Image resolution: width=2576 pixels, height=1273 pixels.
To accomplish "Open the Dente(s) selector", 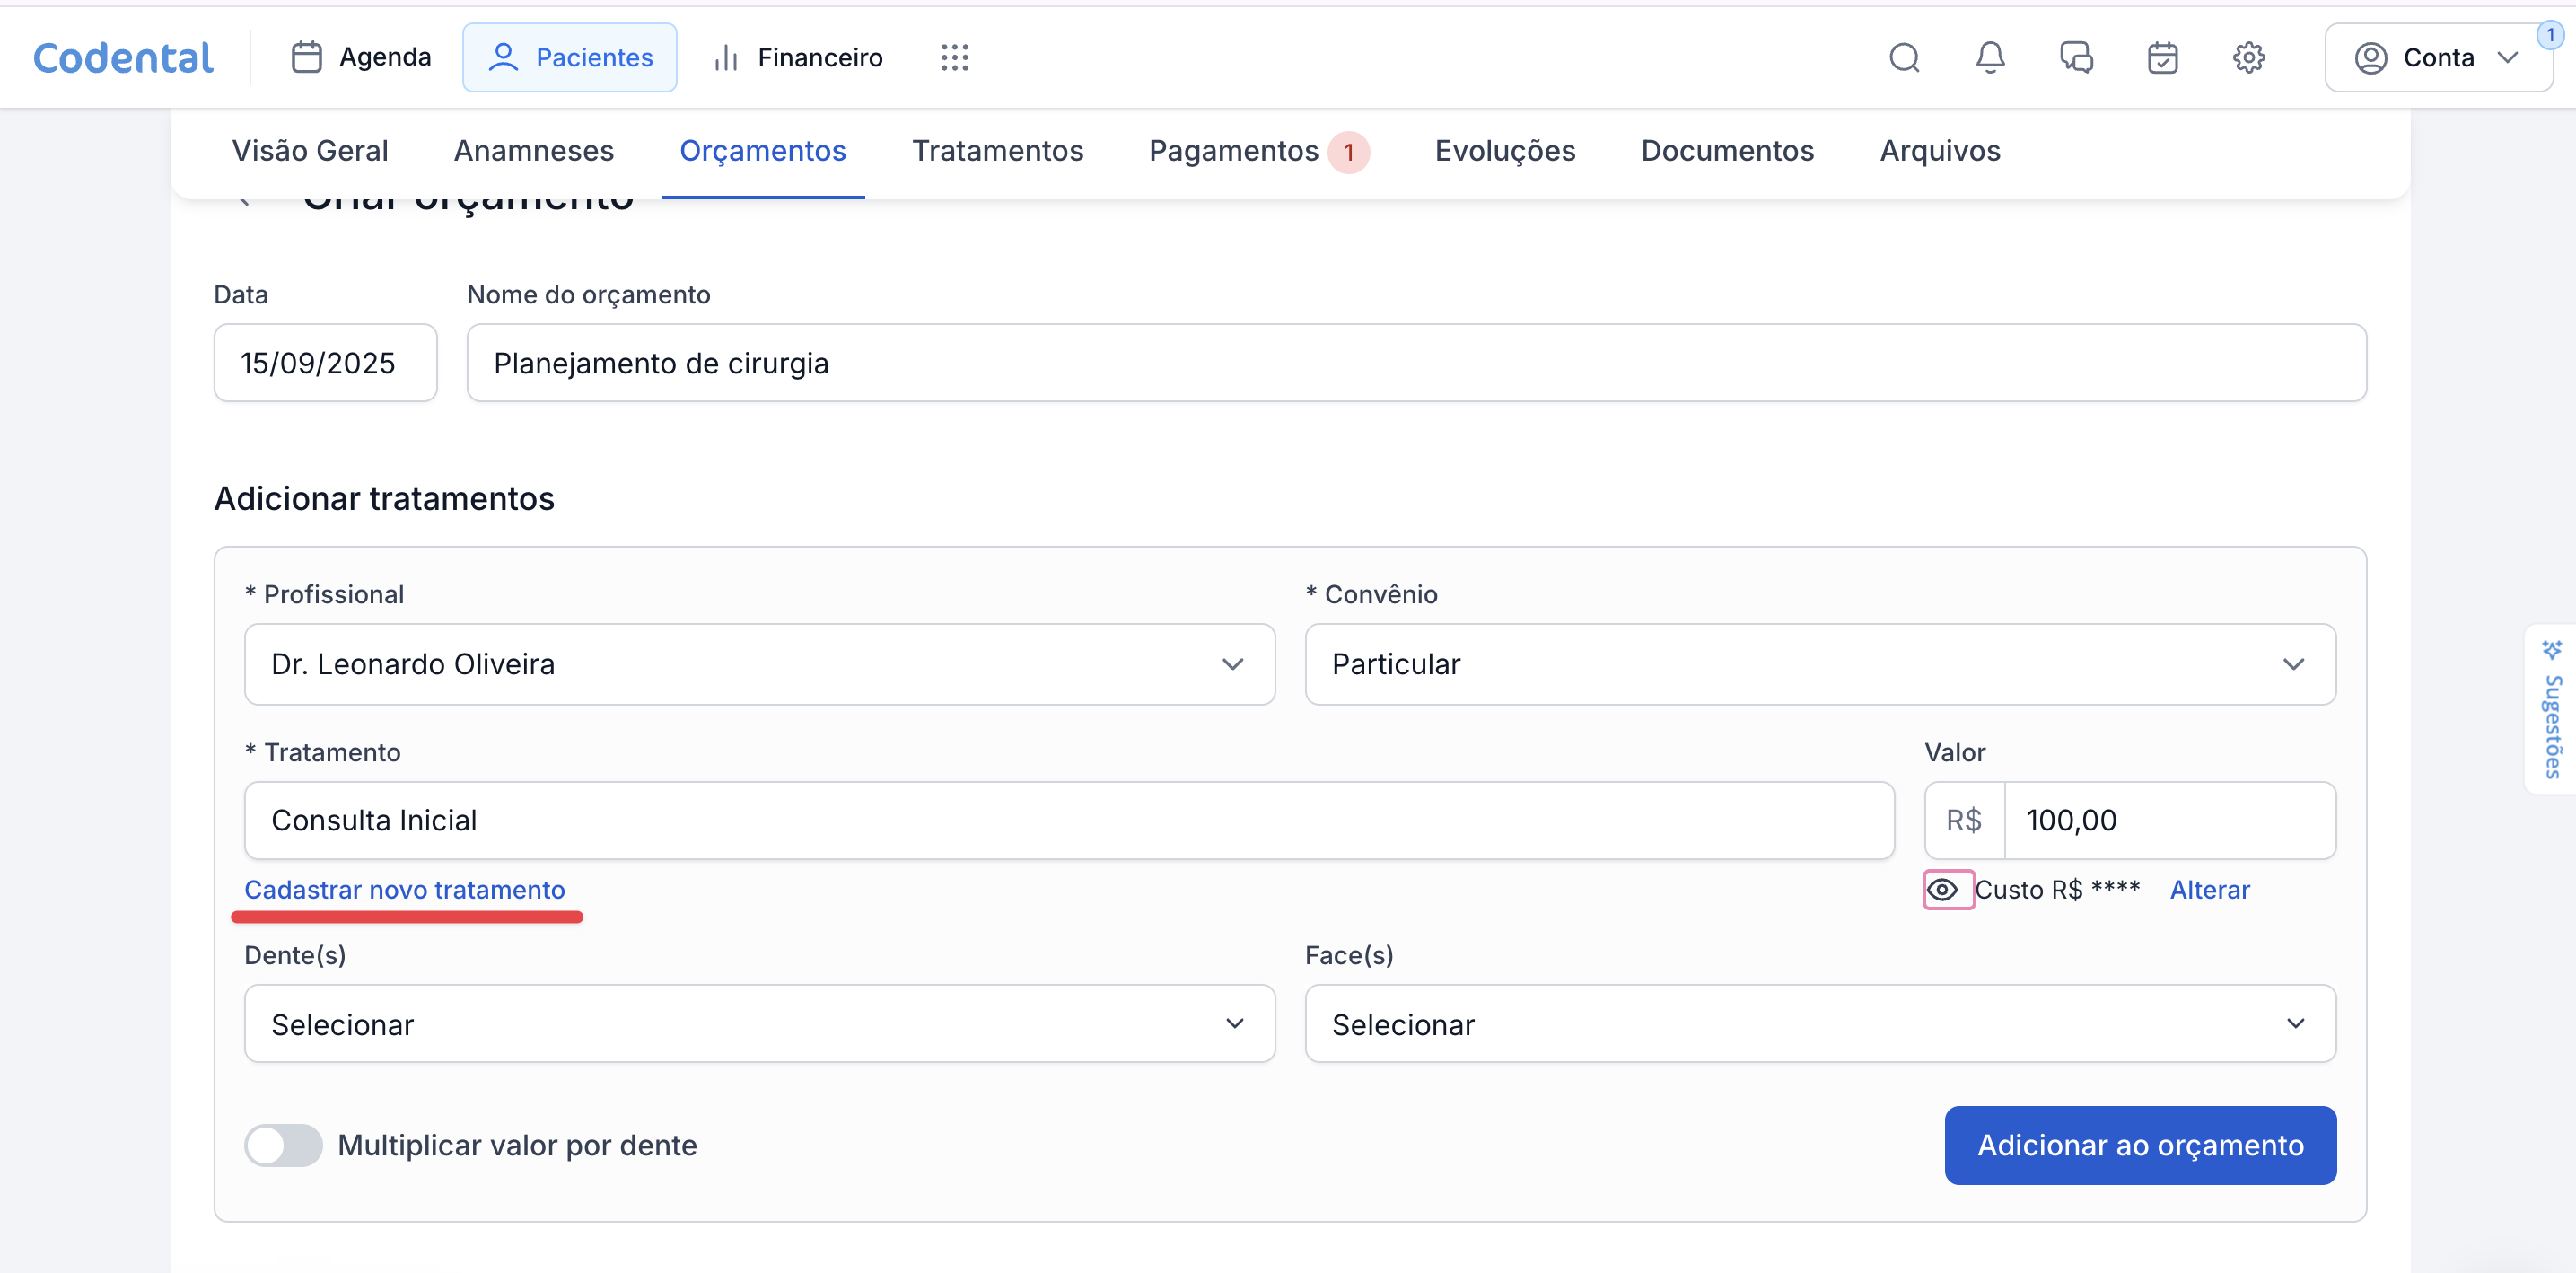I will [759, 1024].
